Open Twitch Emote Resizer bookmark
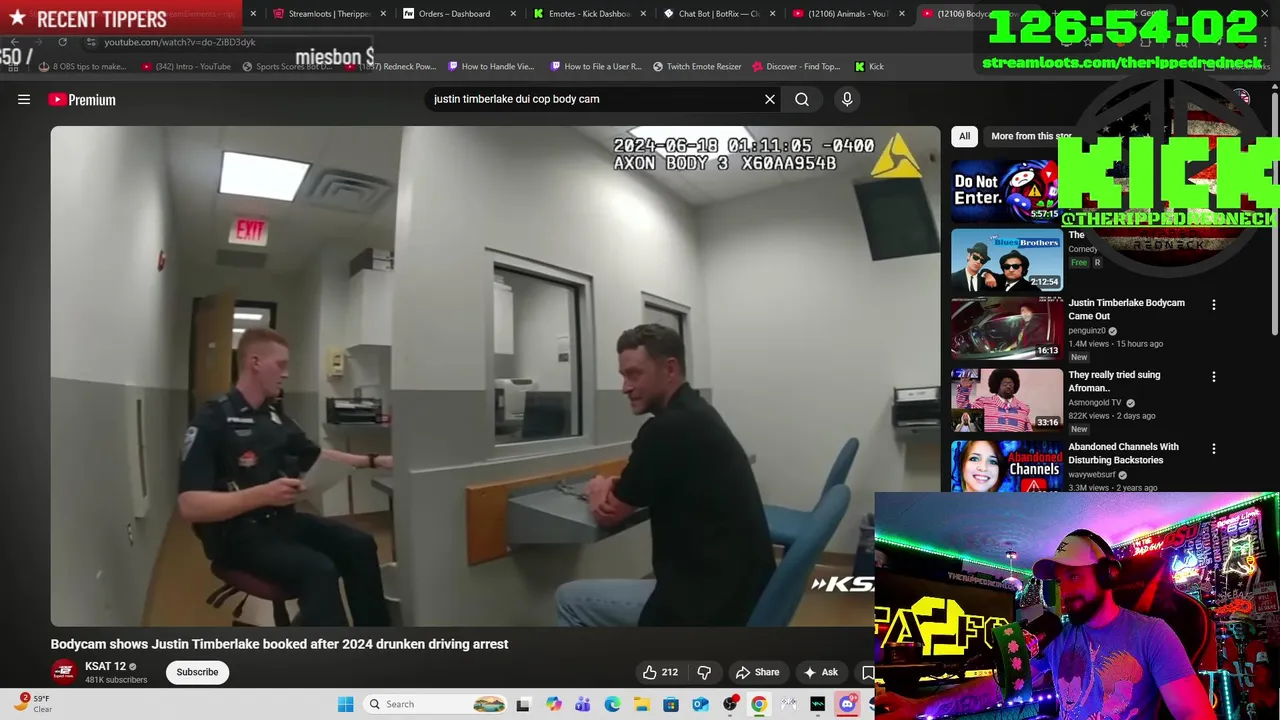 [x=697, y=66]
